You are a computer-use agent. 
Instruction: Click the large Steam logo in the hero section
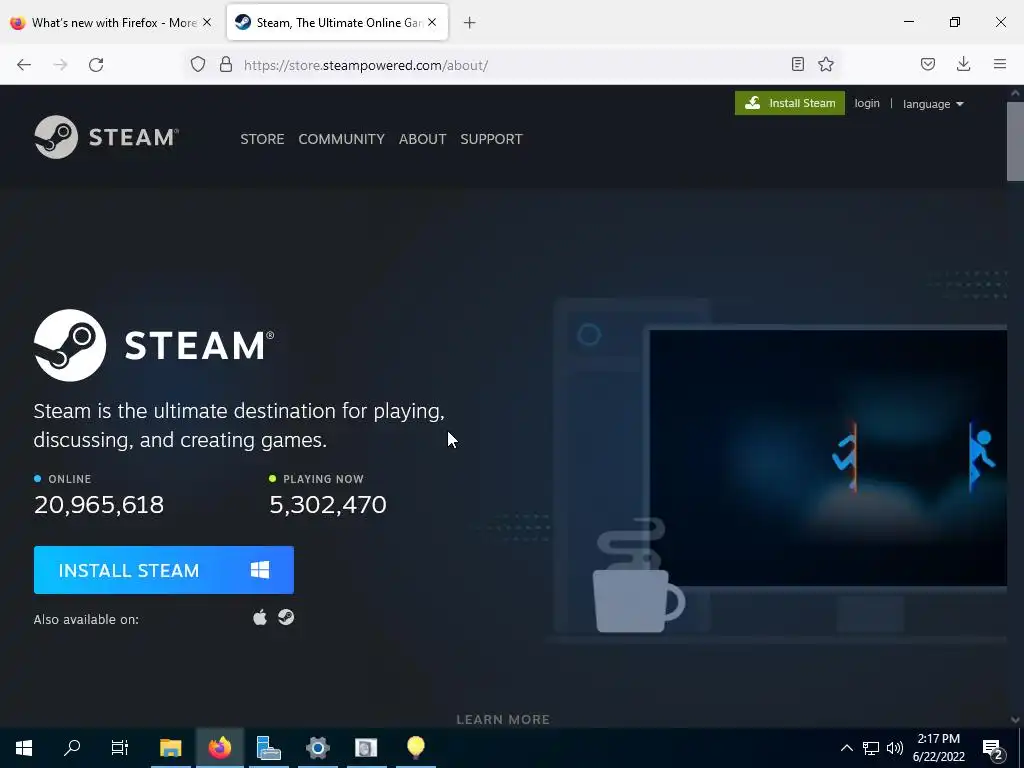[x=154, y=345]
